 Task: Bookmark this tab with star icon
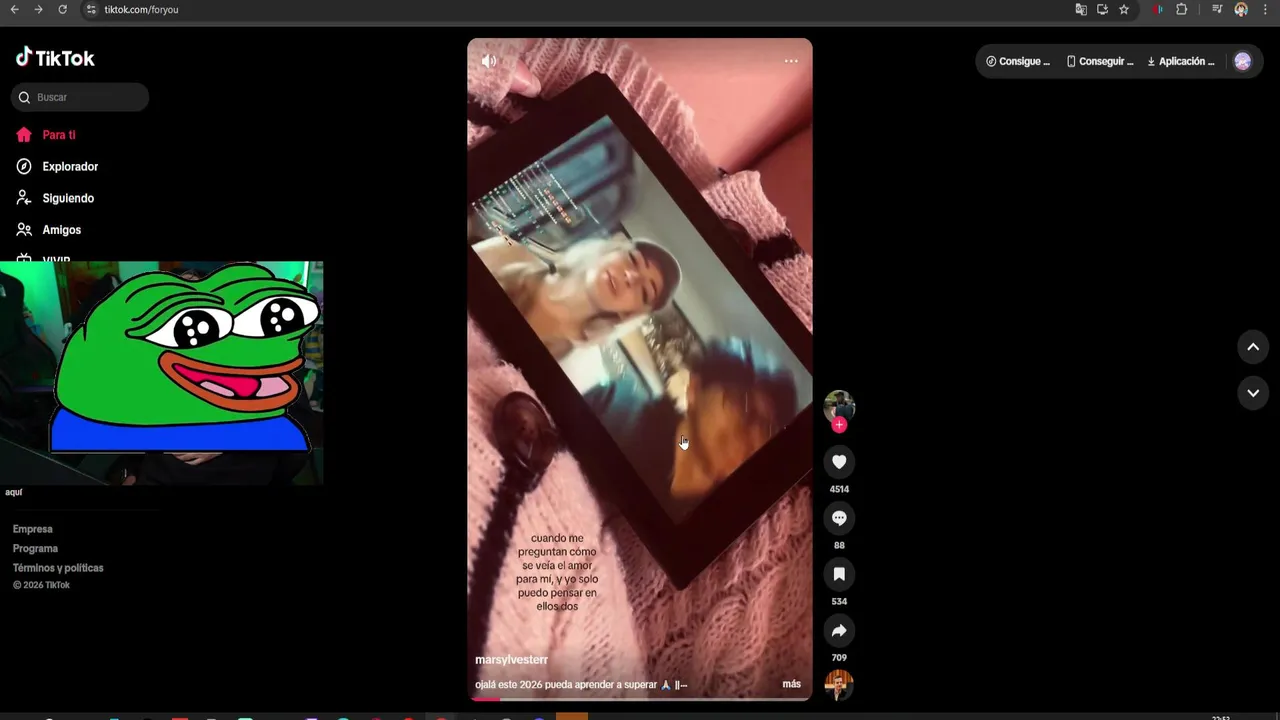[1124, 9]
